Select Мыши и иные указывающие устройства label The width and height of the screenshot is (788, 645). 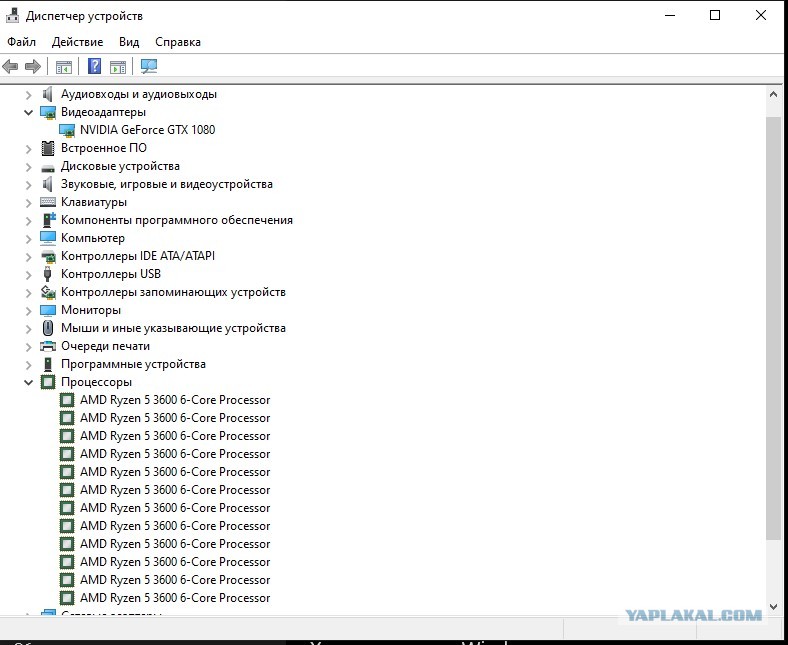[x=173, y=328]
